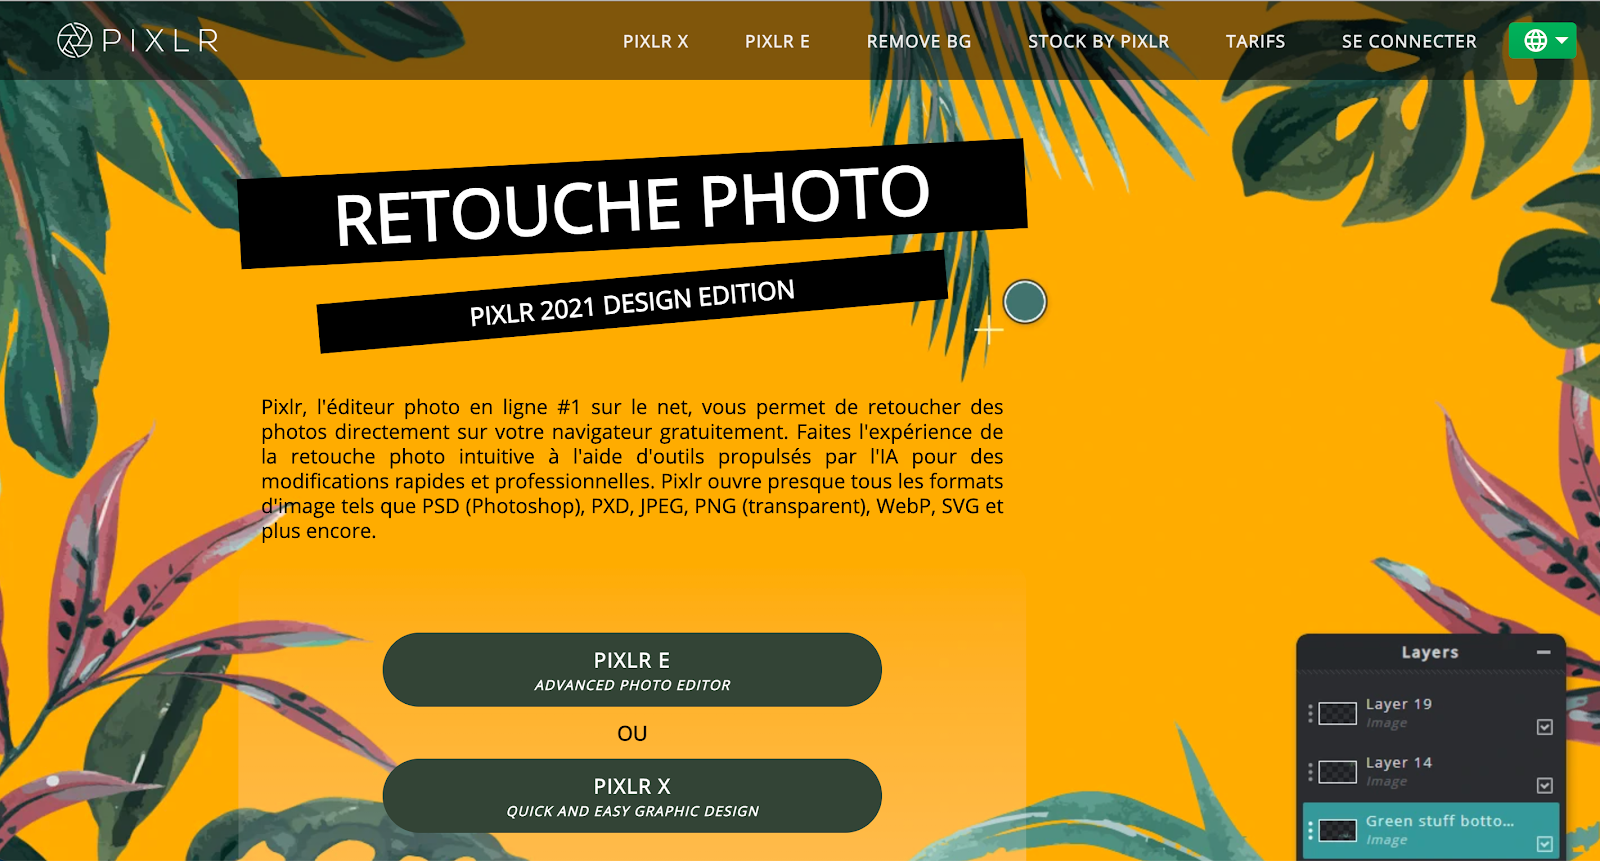Screen dimensions: 1600x861
Task: Launch PIXLR X quick graphic design button
Action: pos(632,796)
